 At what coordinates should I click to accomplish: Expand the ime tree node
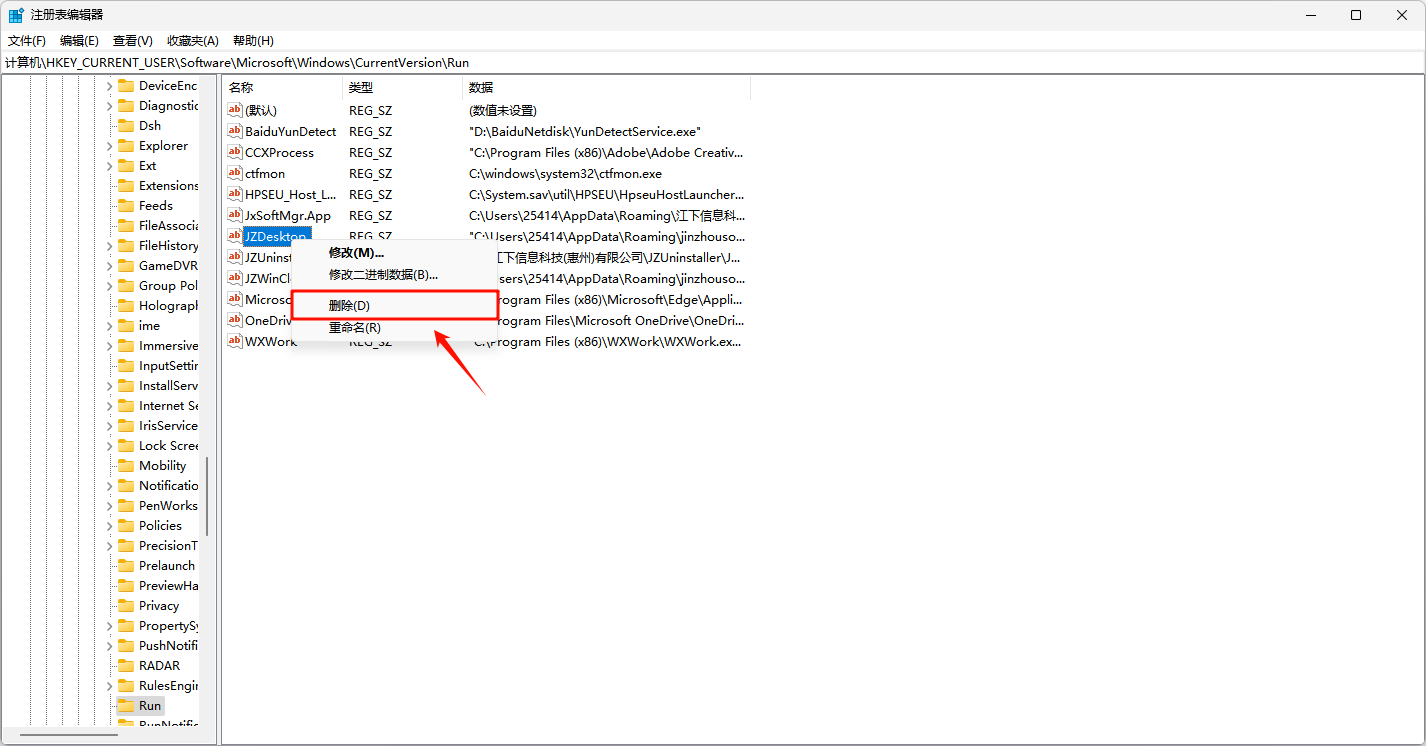(x=110, y=325)
